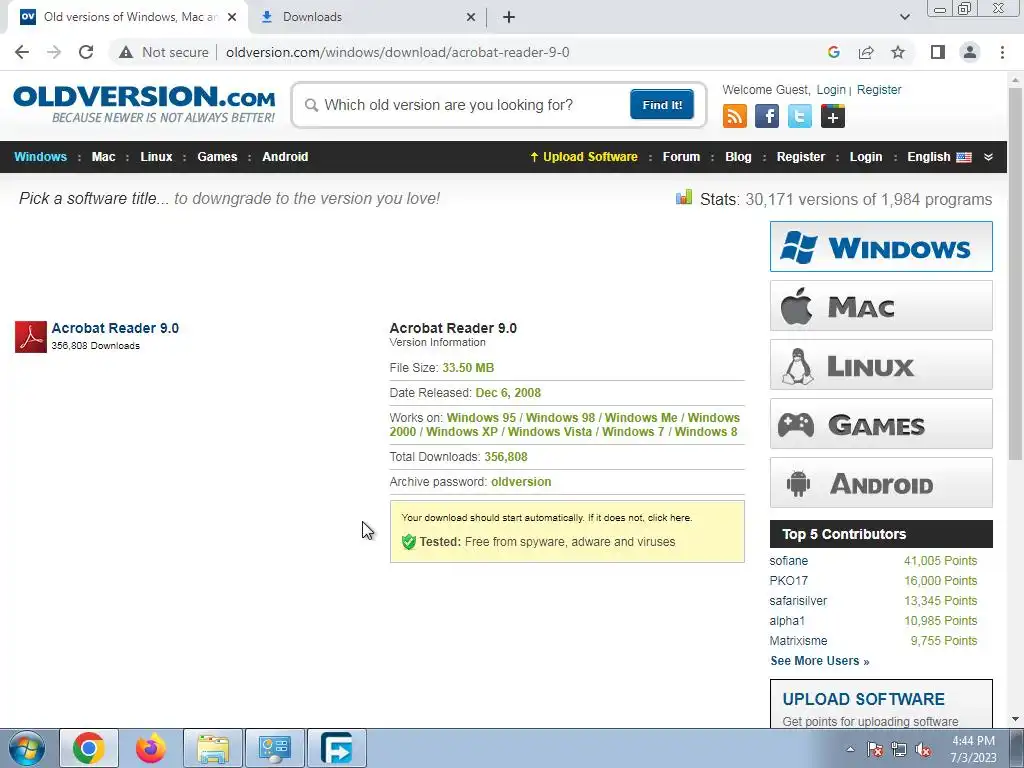The image size is (1024, 768).
Task: Open the Chrome three-dot menu
Action: 1002,52
